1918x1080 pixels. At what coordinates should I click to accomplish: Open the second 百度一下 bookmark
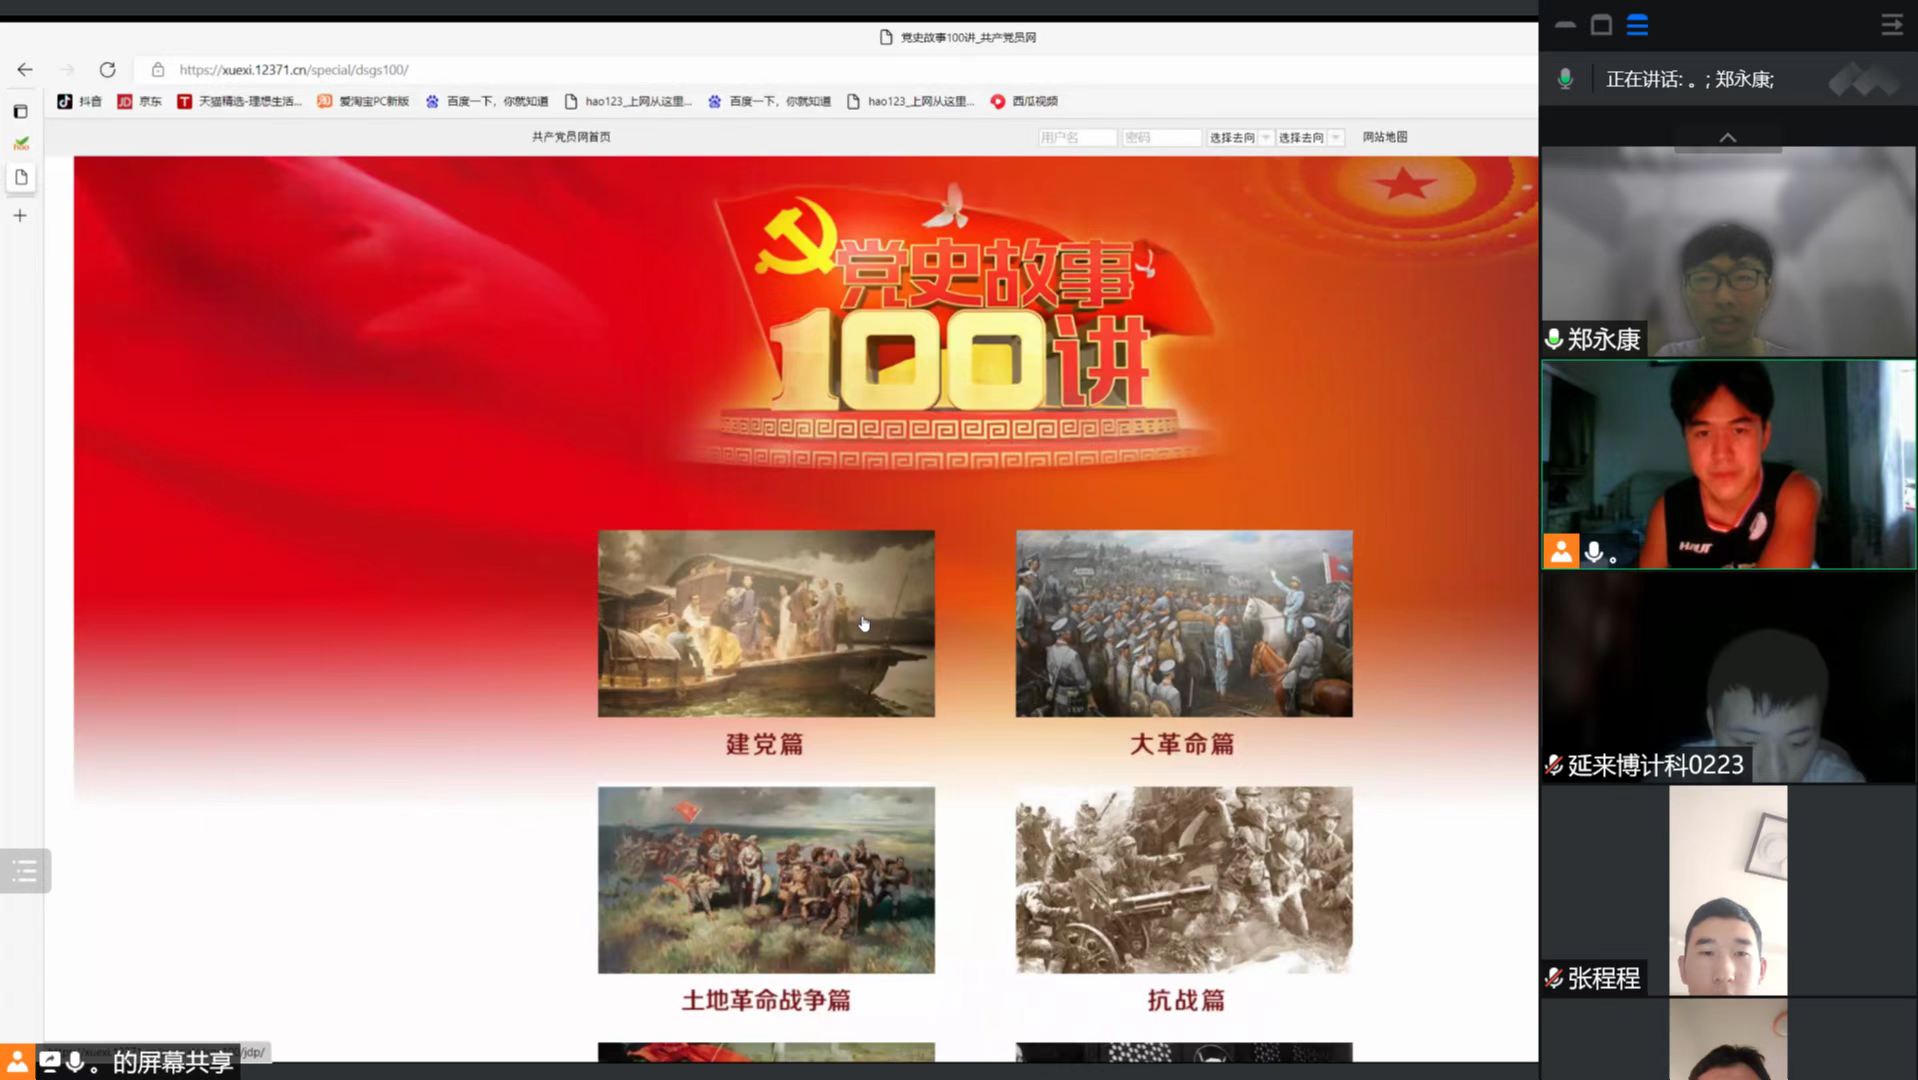[769, 101]
